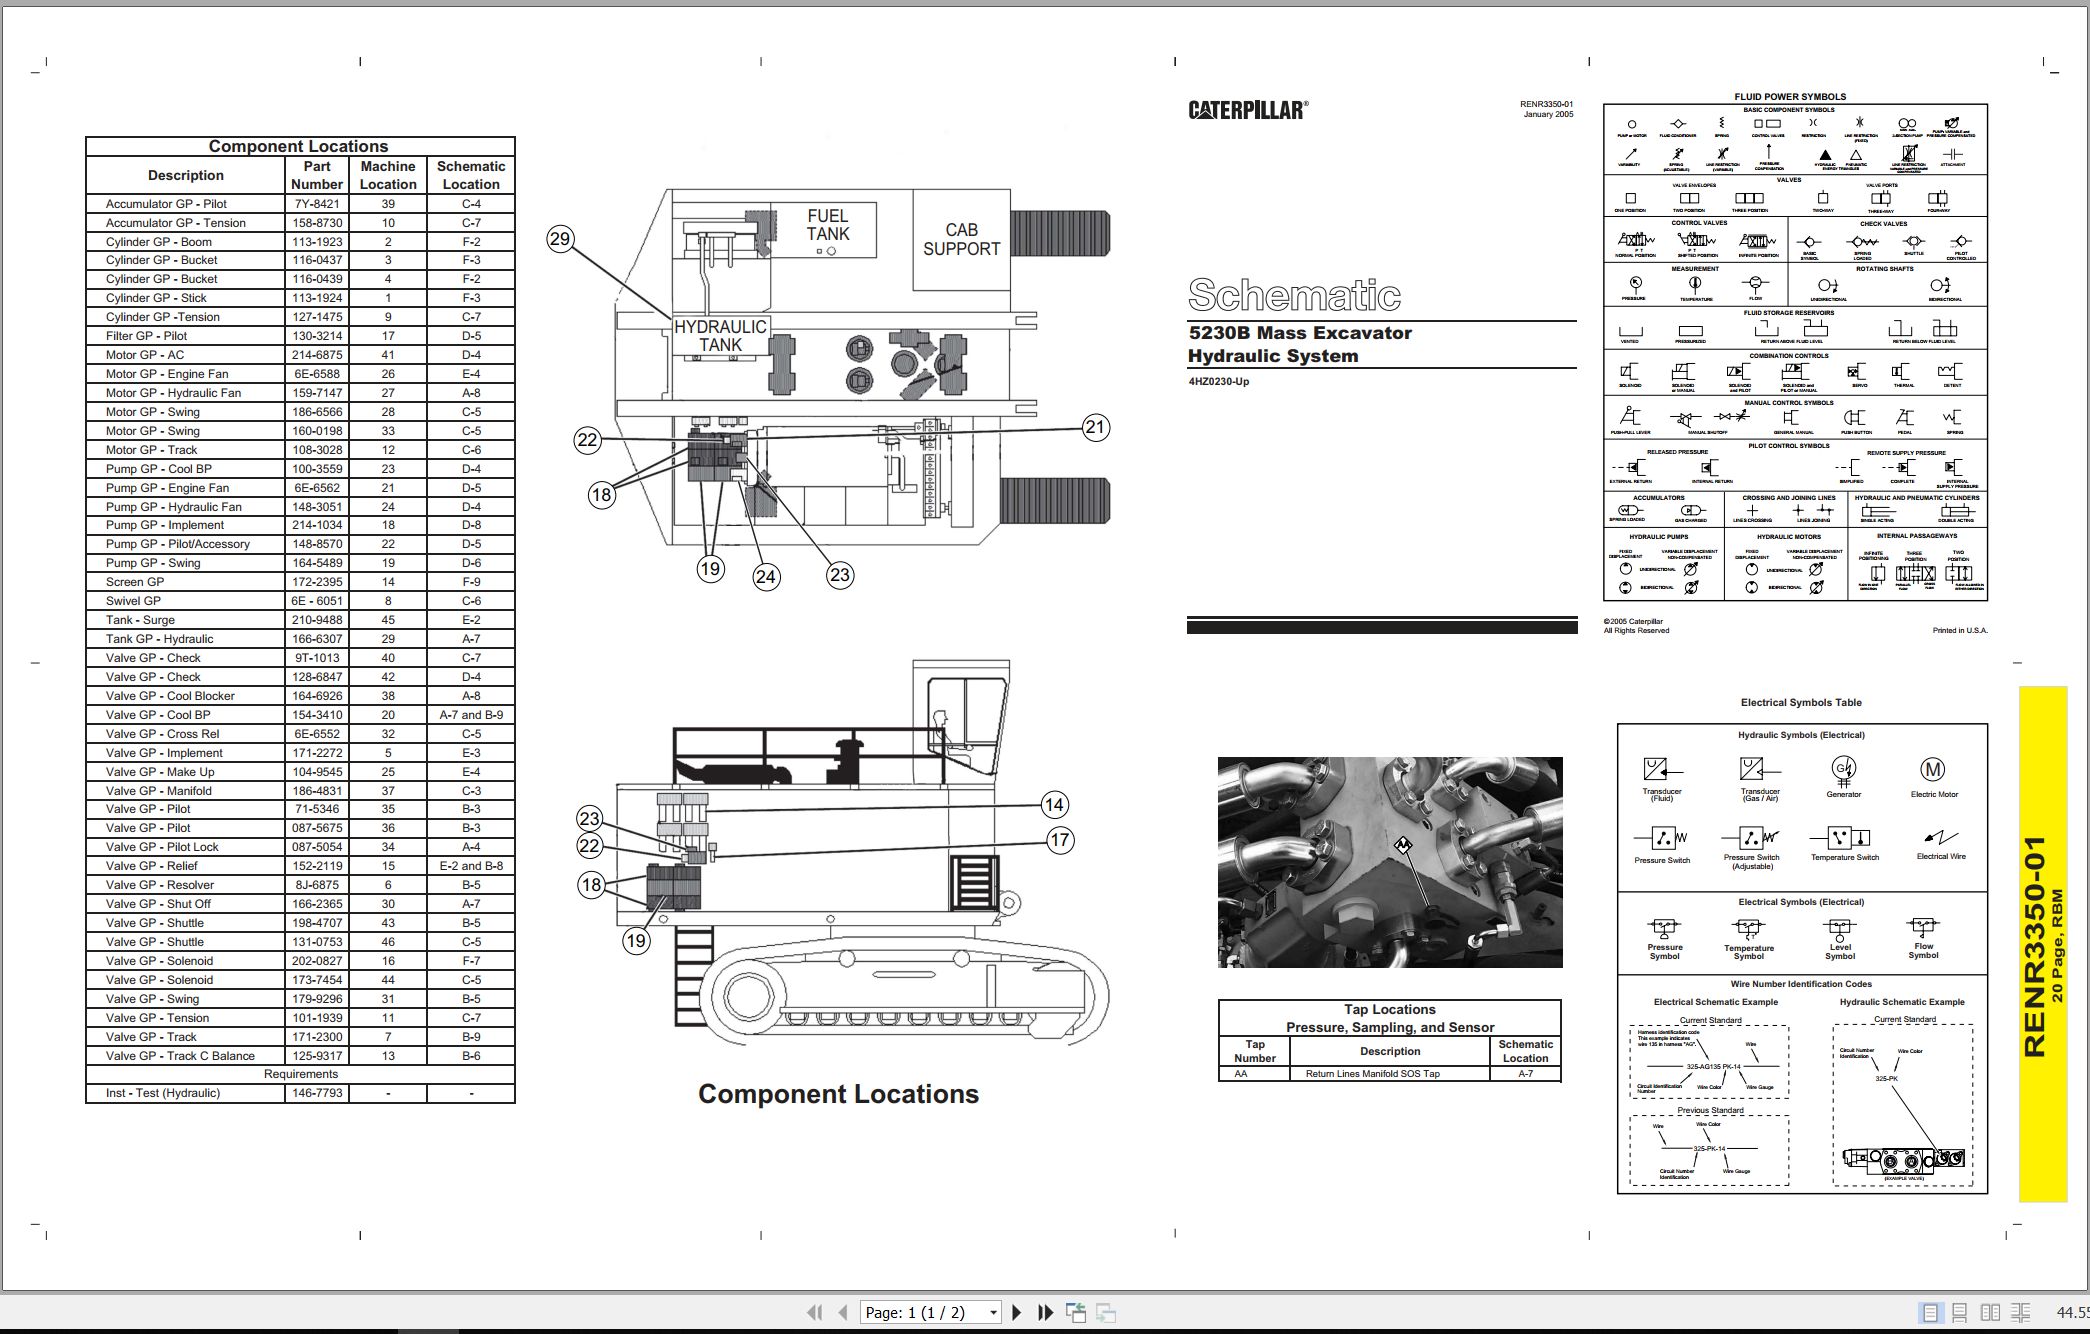Viewport: 2090px width, 1334px height.
Task: Click 'Pump GP - Pilot/Accessory' row
Action: pyautogui.click(x=300, y=543)
